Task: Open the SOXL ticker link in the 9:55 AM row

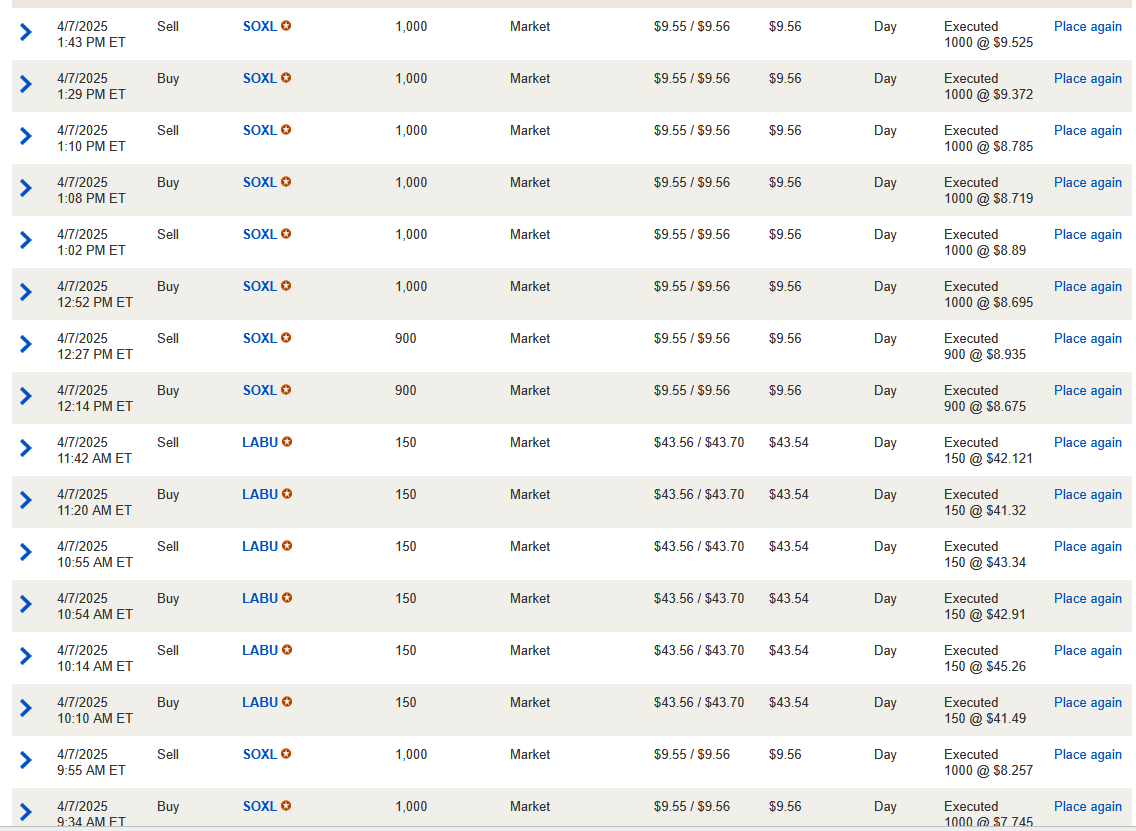Action: pos(259,755)
